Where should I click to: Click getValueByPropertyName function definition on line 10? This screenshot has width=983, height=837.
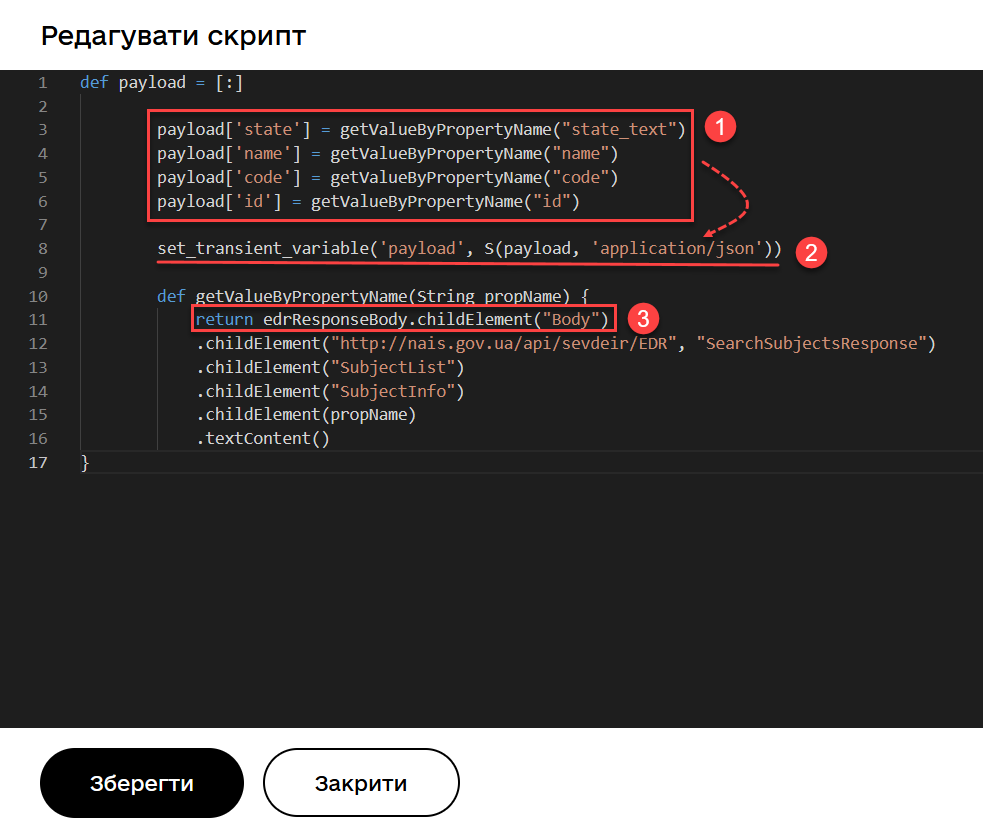click(300, 296)
